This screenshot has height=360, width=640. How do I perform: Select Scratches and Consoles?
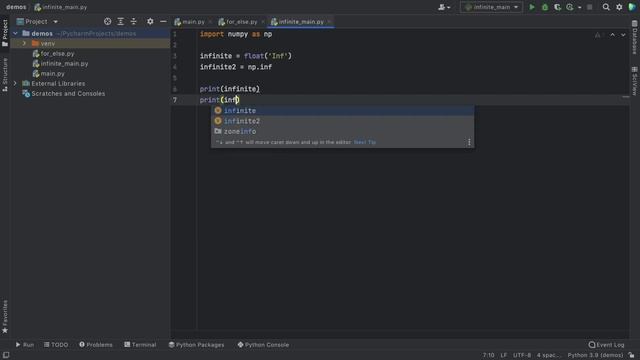68,93
